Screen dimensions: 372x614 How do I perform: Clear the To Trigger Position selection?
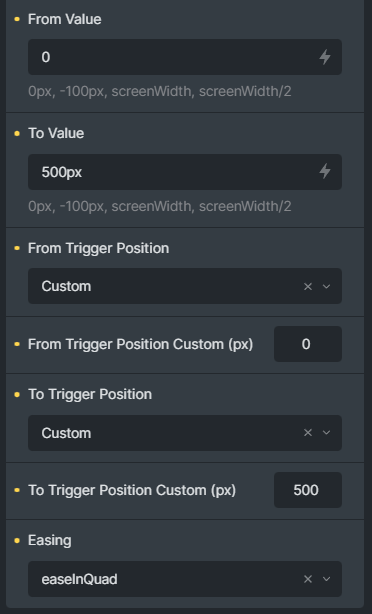pos(308,433)
